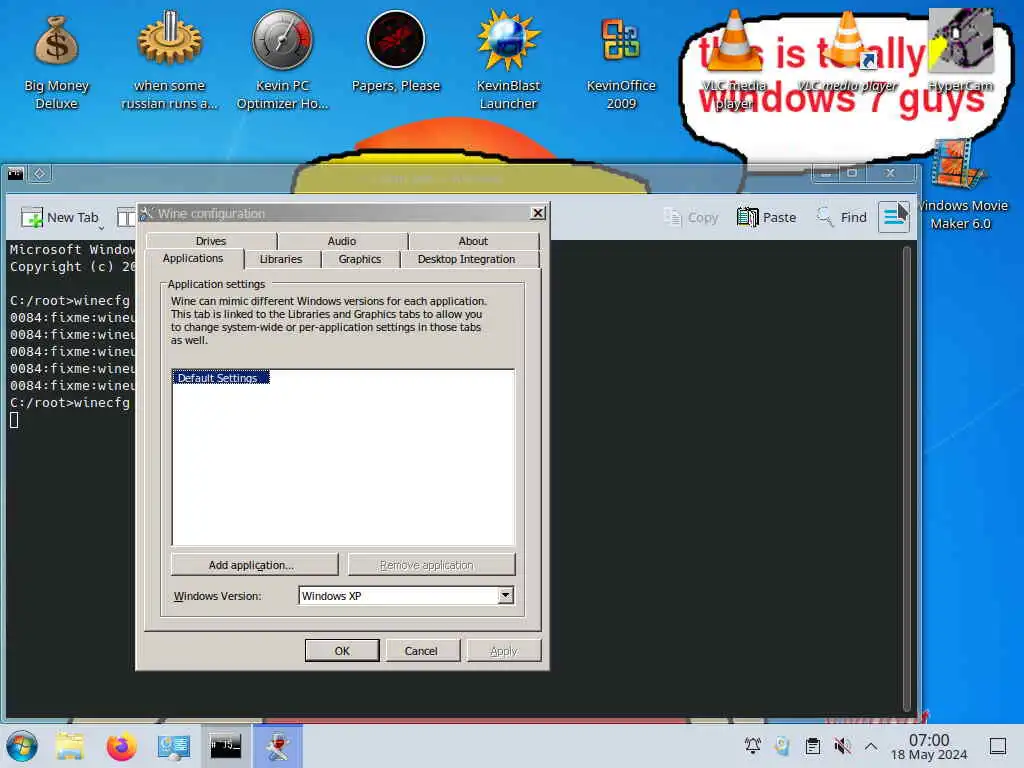The height and width of the screenshot is (768, 1024).
Task: Click Find in the terminal toolbar
Action: (842, 217)
